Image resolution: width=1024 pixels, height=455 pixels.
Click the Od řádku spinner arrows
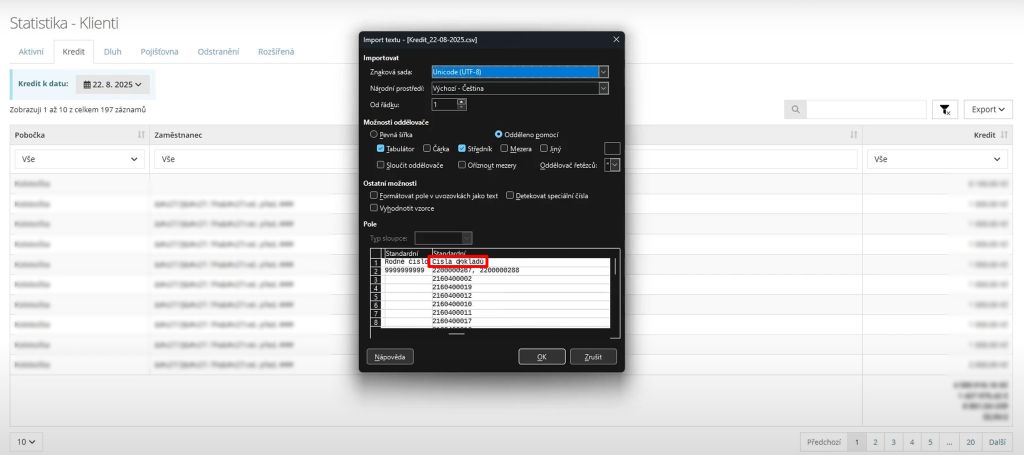click(x=462, y=104)
